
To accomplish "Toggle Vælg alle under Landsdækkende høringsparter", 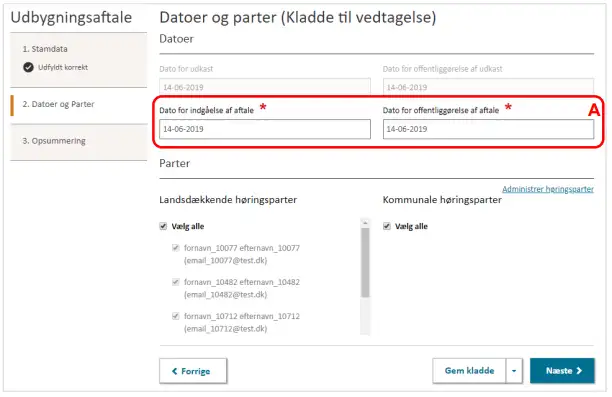I will 163,226.
